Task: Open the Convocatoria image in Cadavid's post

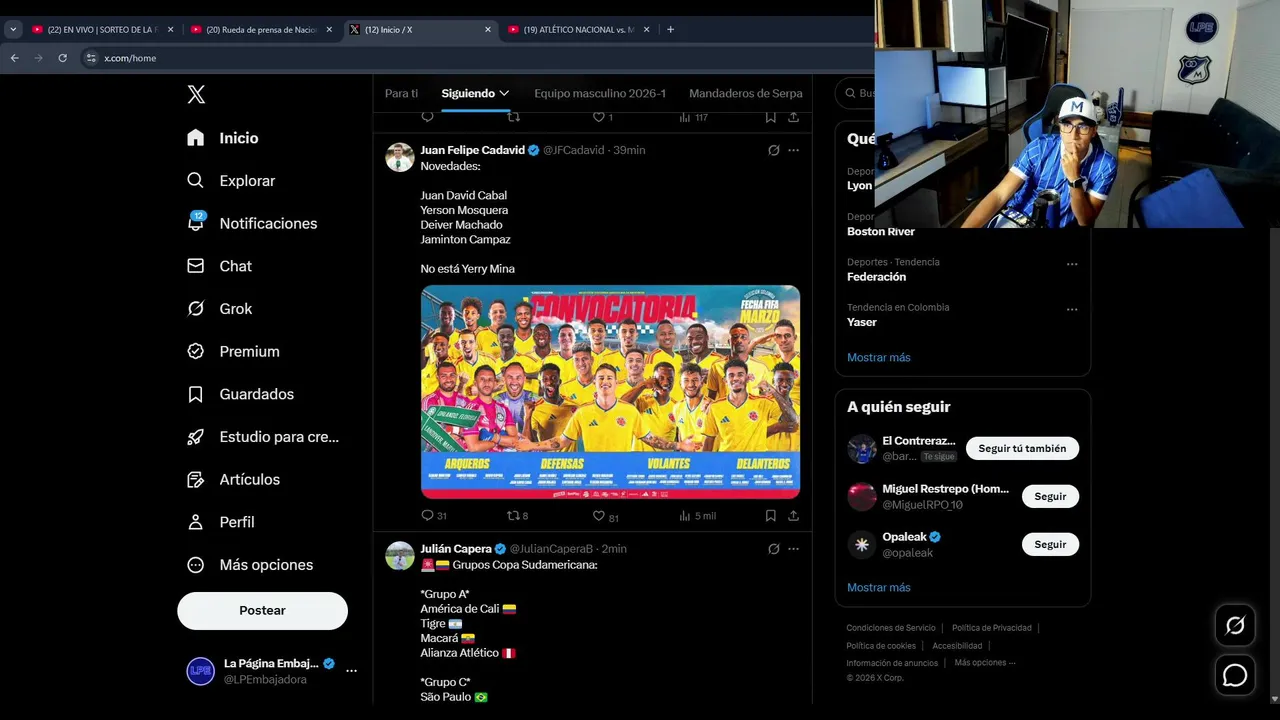Action: pos(610,392)
